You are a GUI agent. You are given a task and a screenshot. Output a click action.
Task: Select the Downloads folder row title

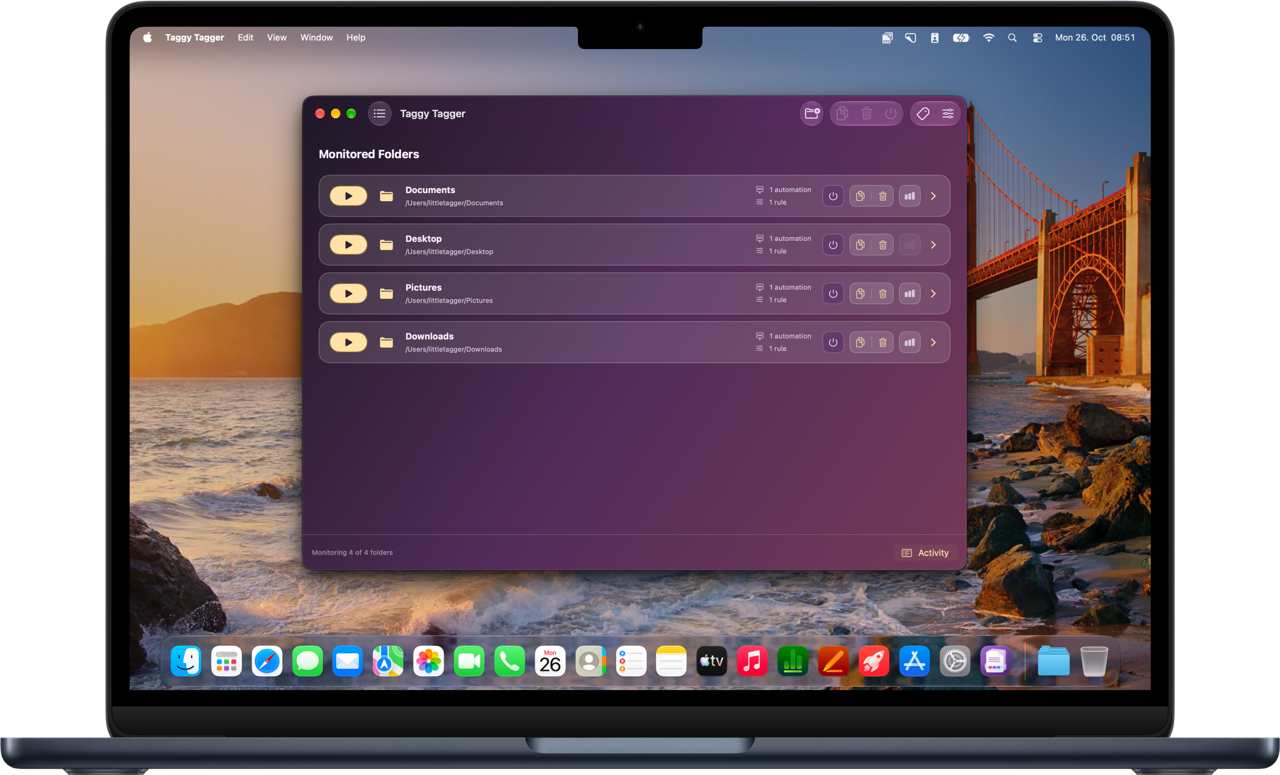429,336
